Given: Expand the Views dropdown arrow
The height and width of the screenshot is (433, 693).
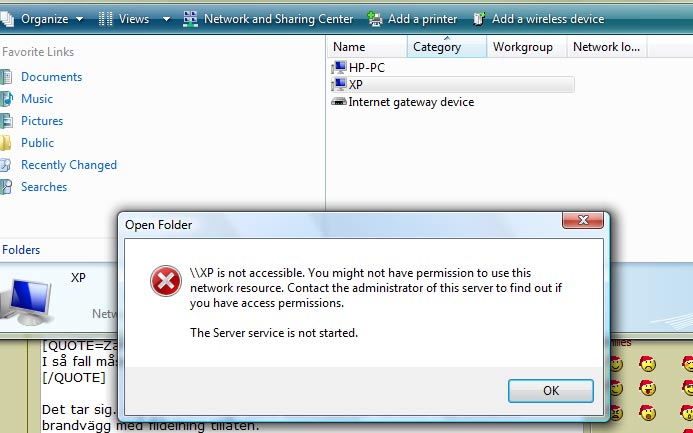Looking at the screenshot, I should (167, 19).
